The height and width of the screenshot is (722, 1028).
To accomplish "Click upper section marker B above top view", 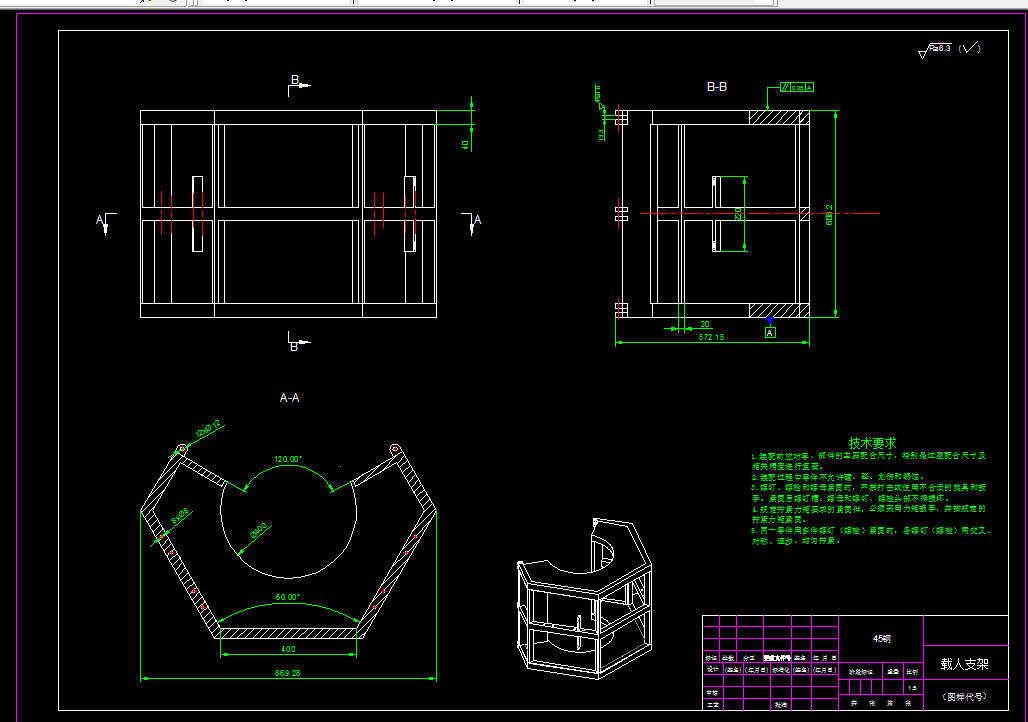I will click(x=298, y=85).
